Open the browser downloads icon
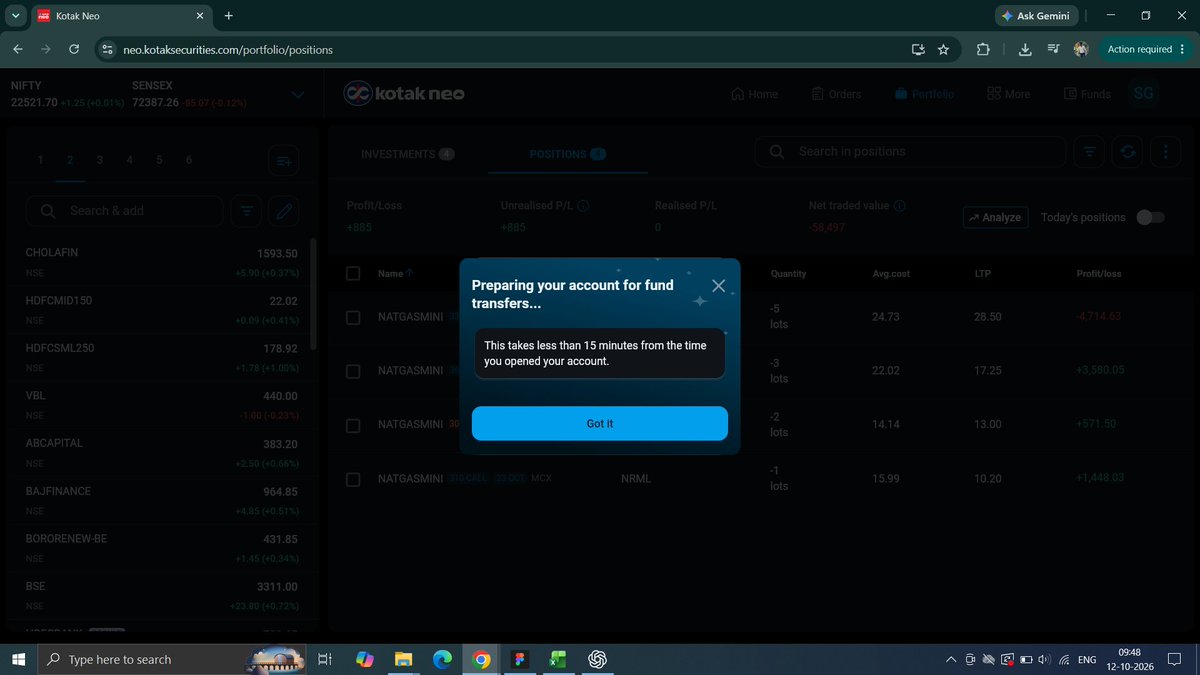 [x=1026, y=49]
